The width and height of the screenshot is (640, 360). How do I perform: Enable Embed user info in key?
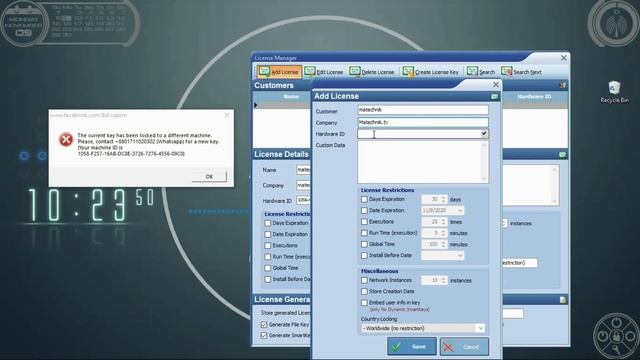pos(364,303)
